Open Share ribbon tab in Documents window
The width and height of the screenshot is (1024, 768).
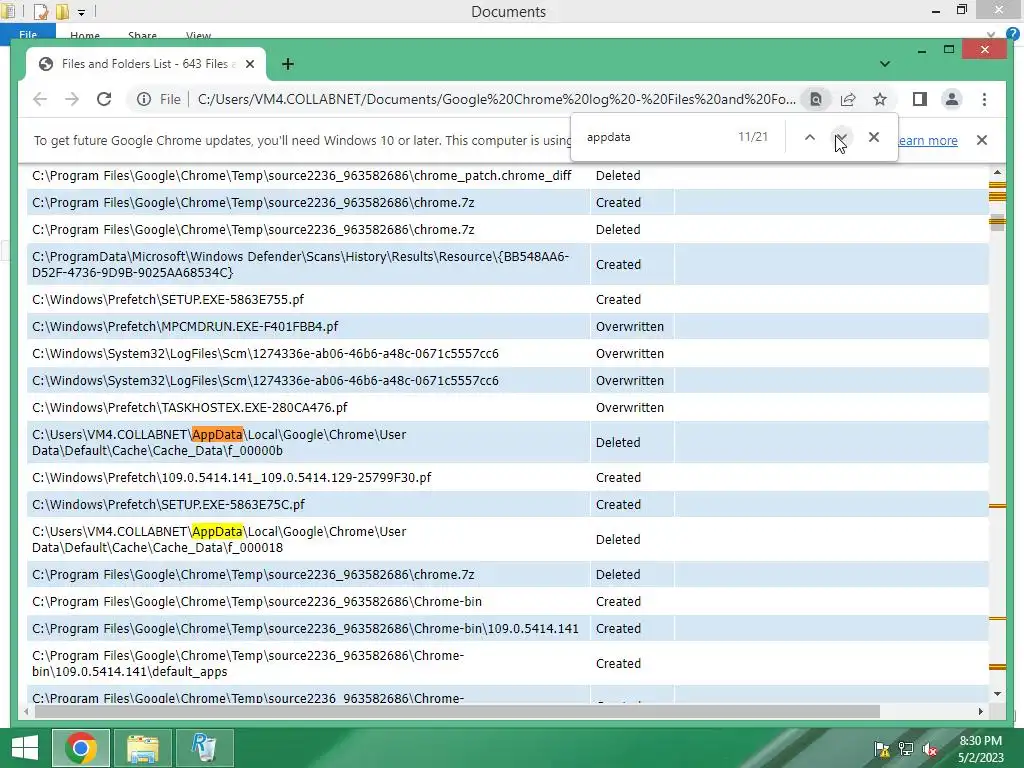pyautogui.click(x=142, y=36)
